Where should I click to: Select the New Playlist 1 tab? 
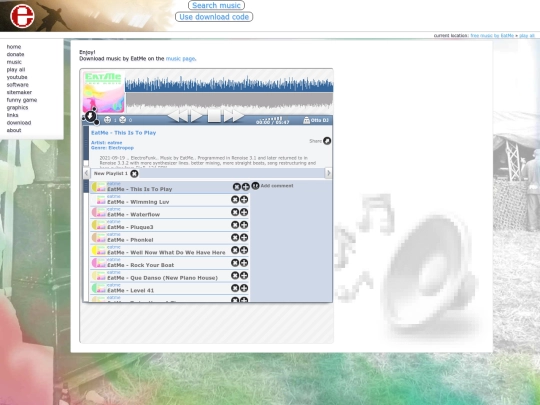[111, 174]
